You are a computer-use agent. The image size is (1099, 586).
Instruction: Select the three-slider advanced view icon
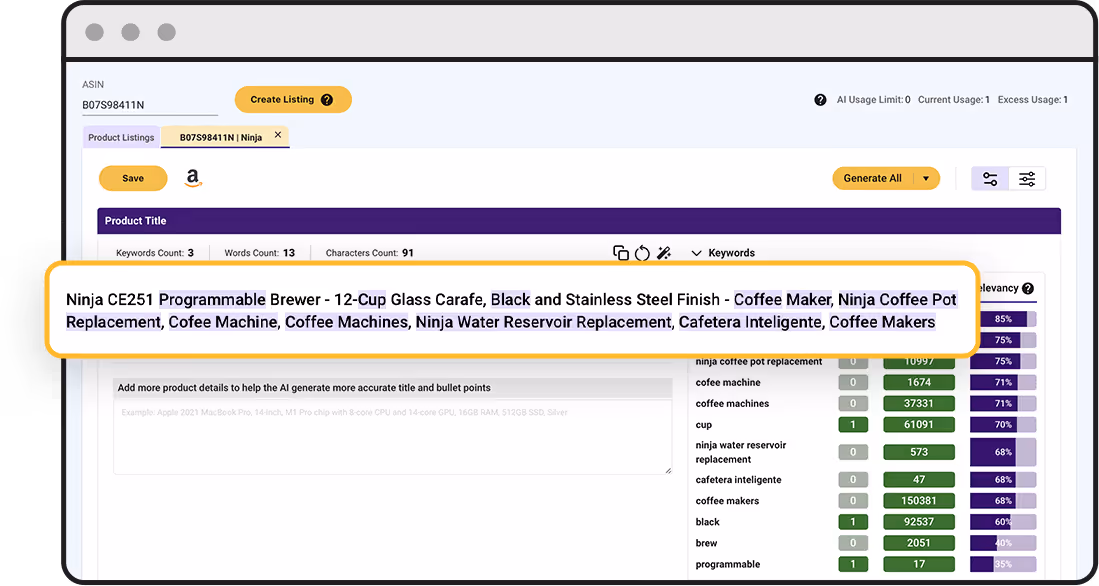point(1027,179)
